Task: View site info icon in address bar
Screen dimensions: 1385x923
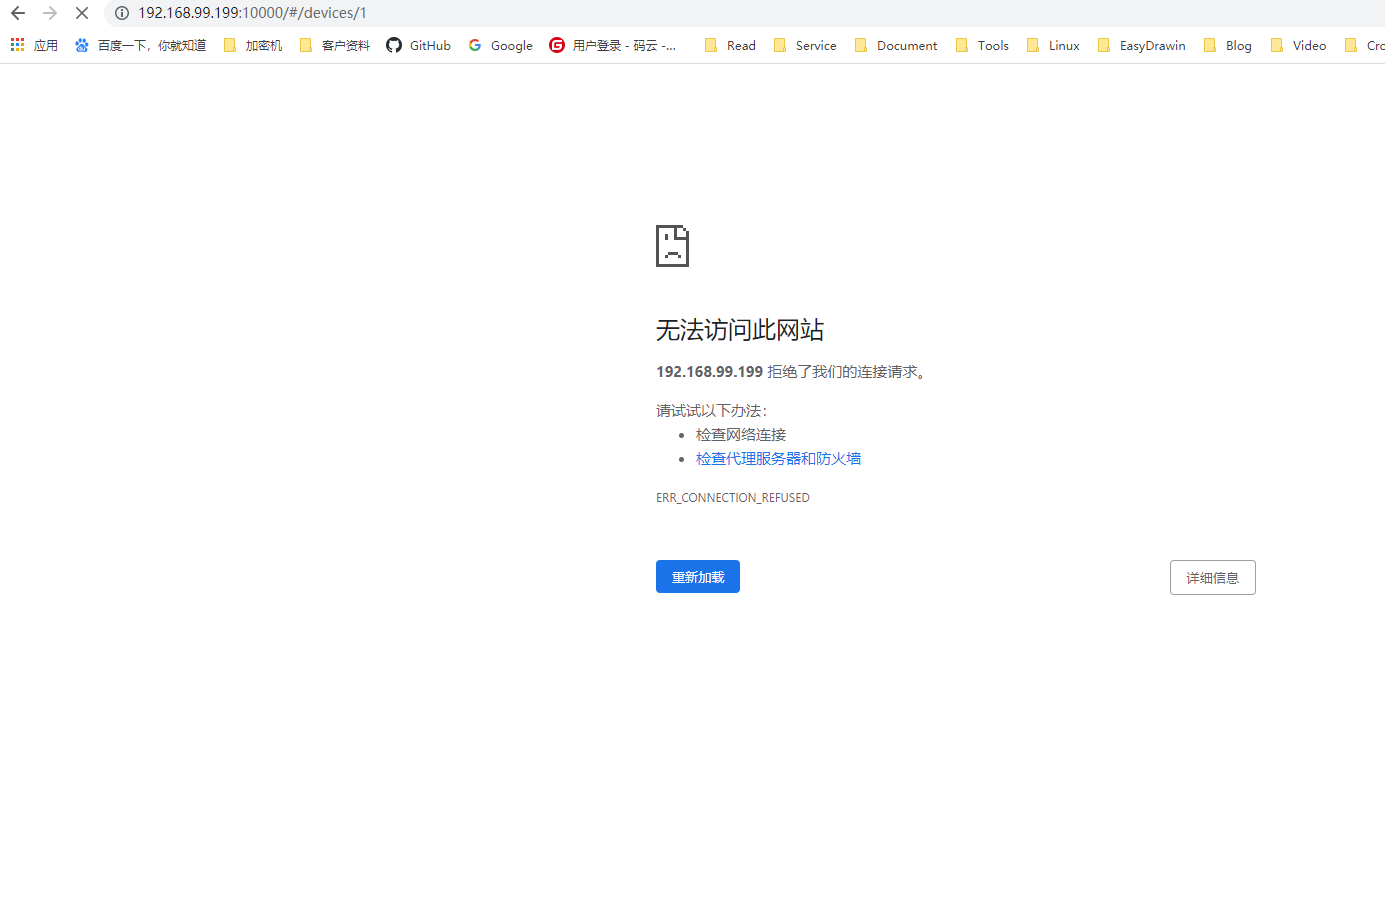Action: 122,13
